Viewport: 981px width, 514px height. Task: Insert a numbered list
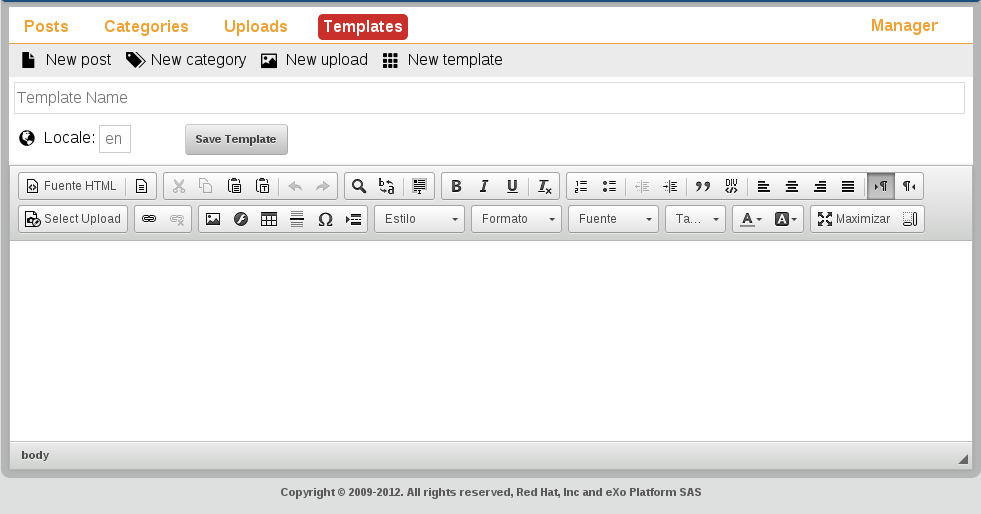(581, 186)
